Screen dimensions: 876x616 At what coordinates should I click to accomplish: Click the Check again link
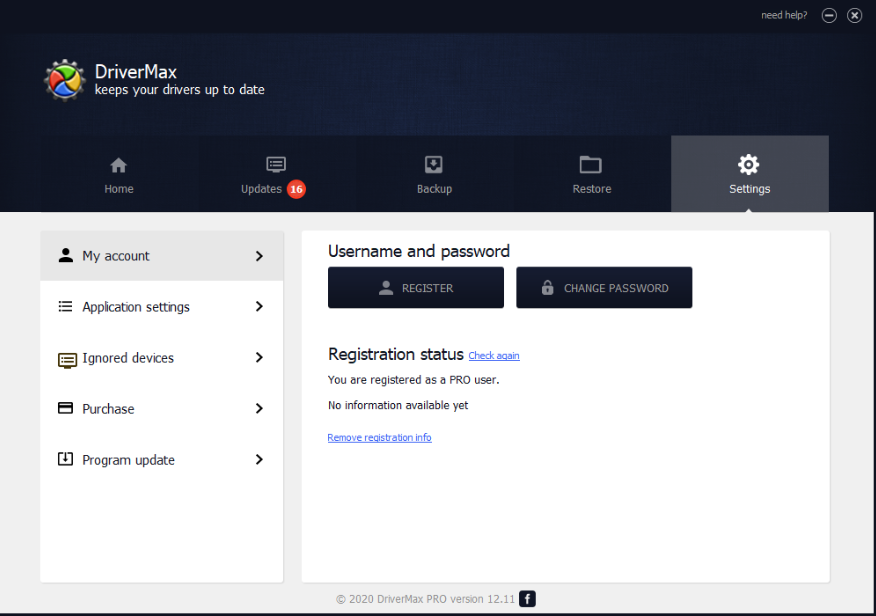tap(494, 356)
